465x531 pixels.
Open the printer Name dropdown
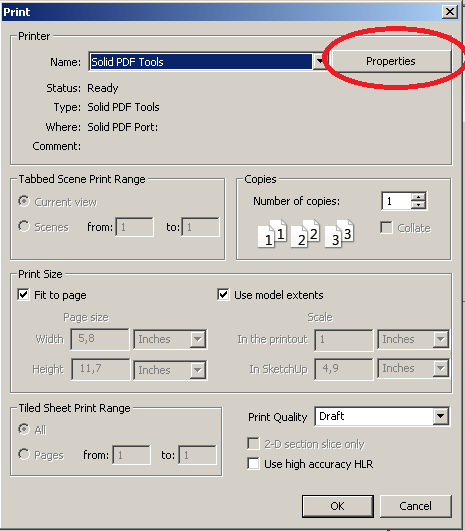click(319, 62)
